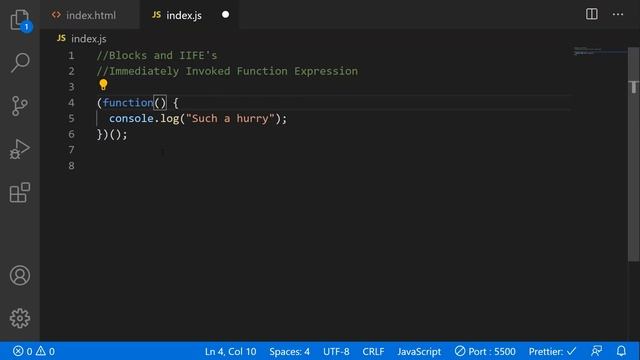Click the errors count icon in status bar
This screenshot has height=360, width=640.
(x=22, y=351)
